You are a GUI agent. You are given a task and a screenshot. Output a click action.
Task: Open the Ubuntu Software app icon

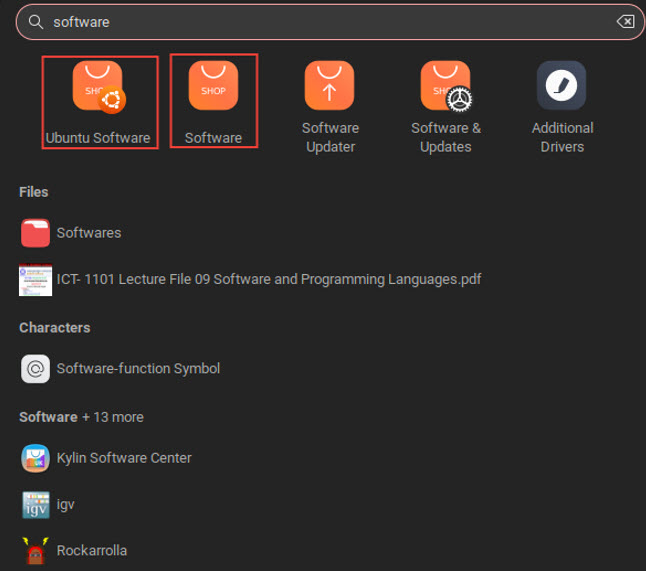pos(99,87)
